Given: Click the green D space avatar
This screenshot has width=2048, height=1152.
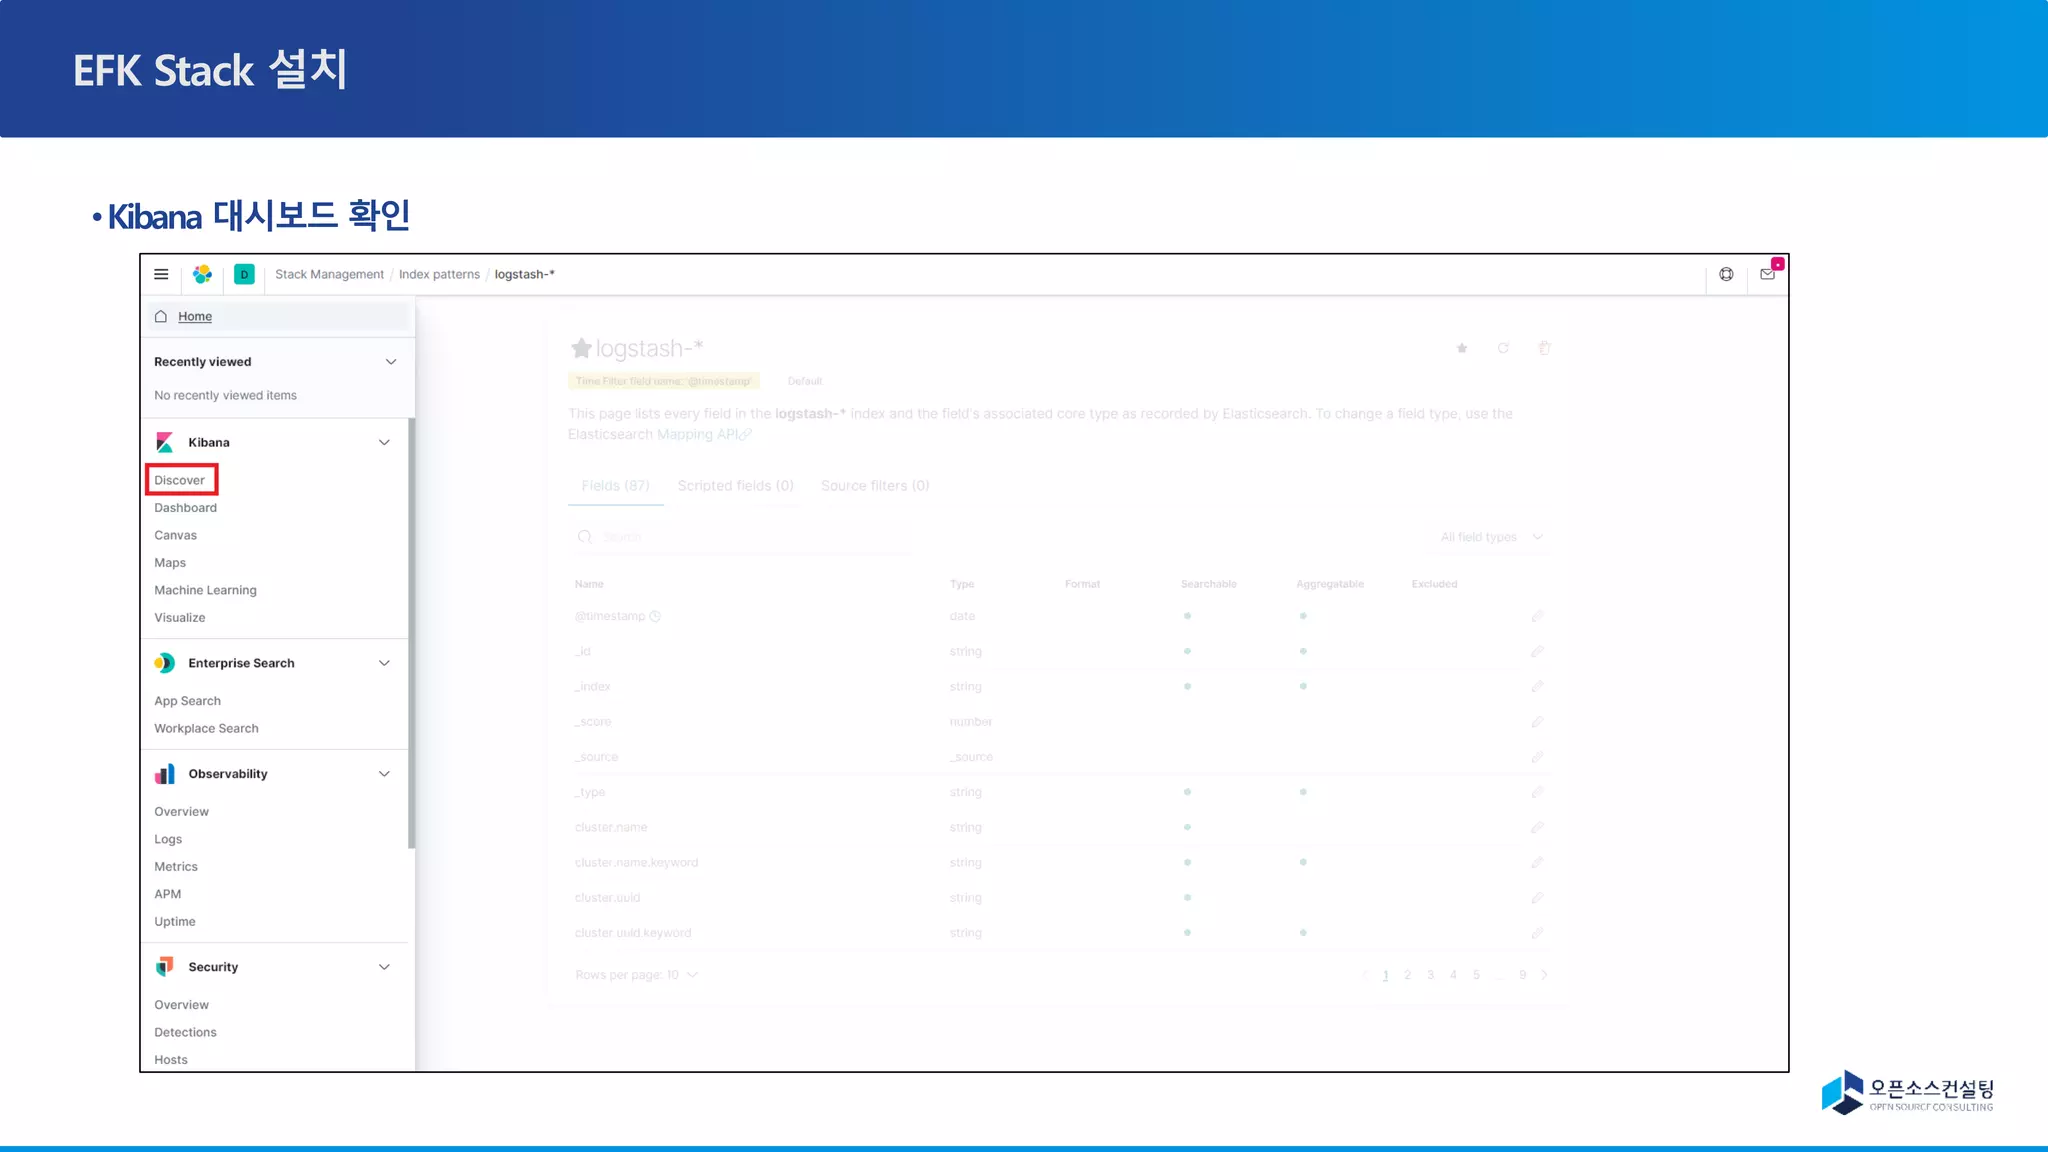Looking at the screenshot, I should 244,274.
